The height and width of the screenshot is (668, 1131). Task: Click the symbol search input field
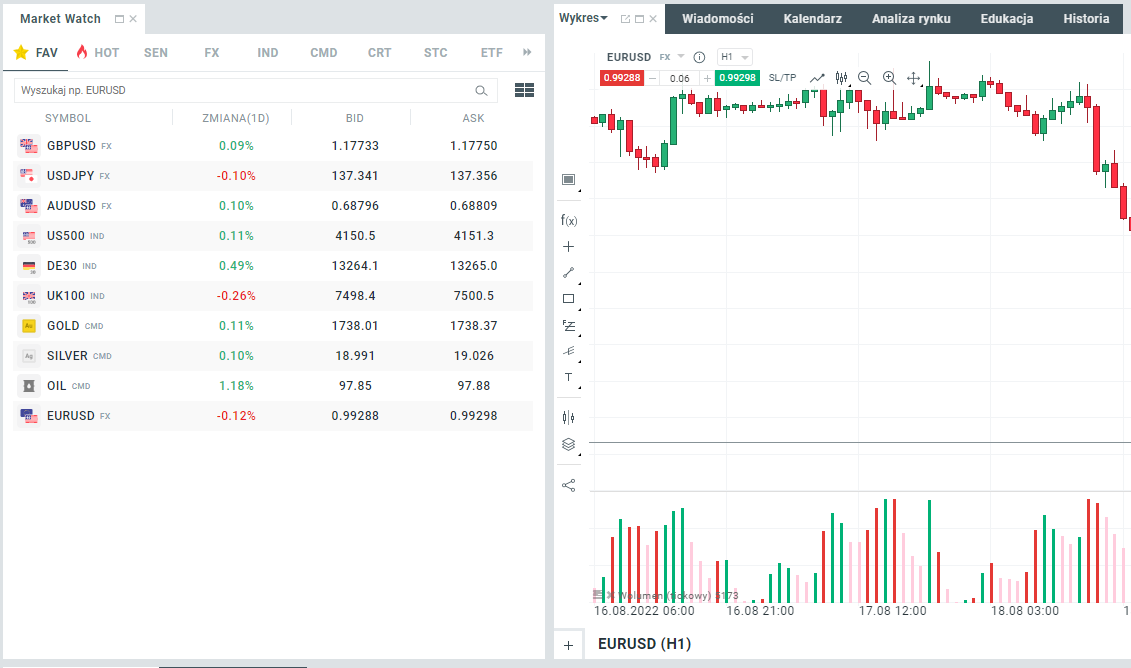(x=245, y=90)
